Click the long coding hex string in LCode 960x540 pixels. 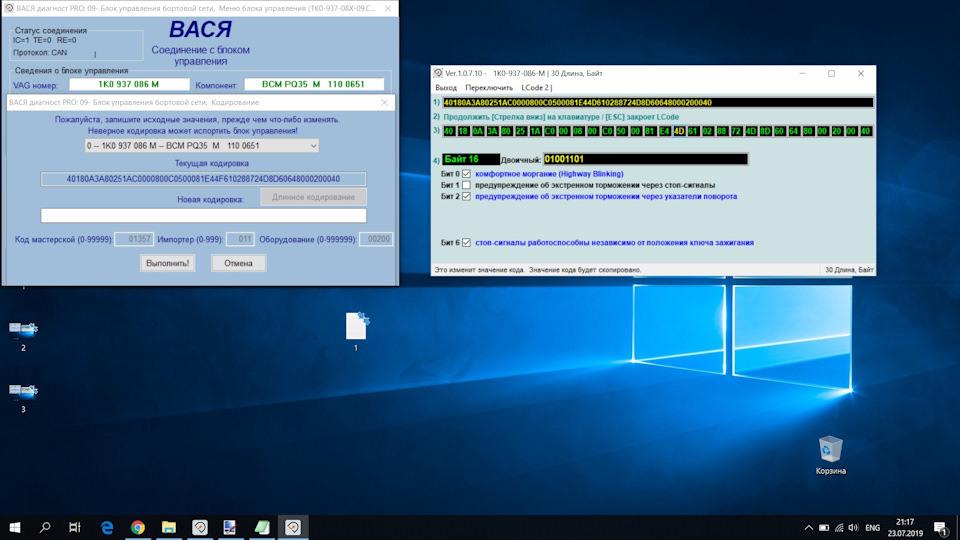click(658, 102)
